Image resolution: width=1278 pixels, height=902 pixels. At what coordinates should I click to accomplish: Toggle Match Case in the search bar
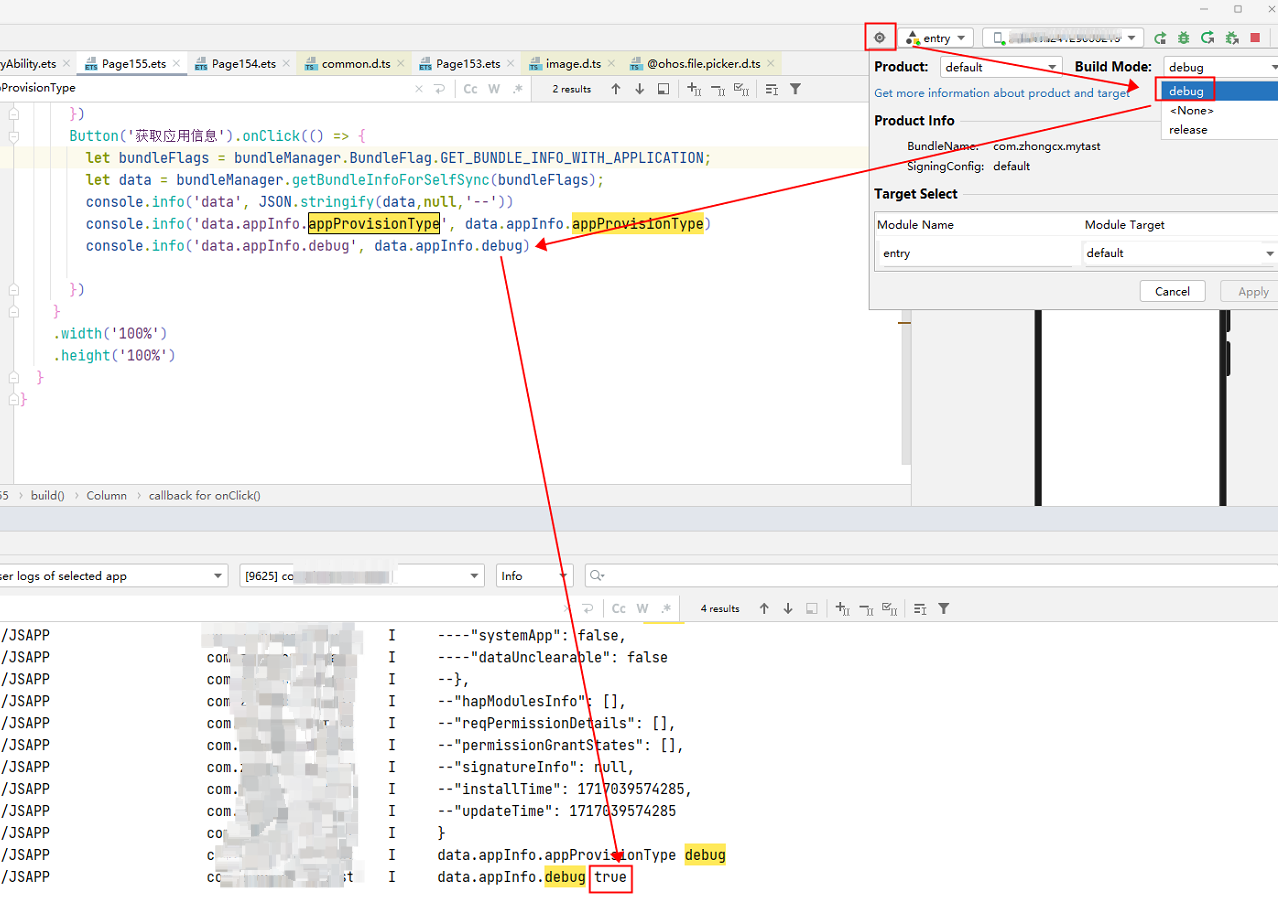pyautogui.click(x=470, y=89)
